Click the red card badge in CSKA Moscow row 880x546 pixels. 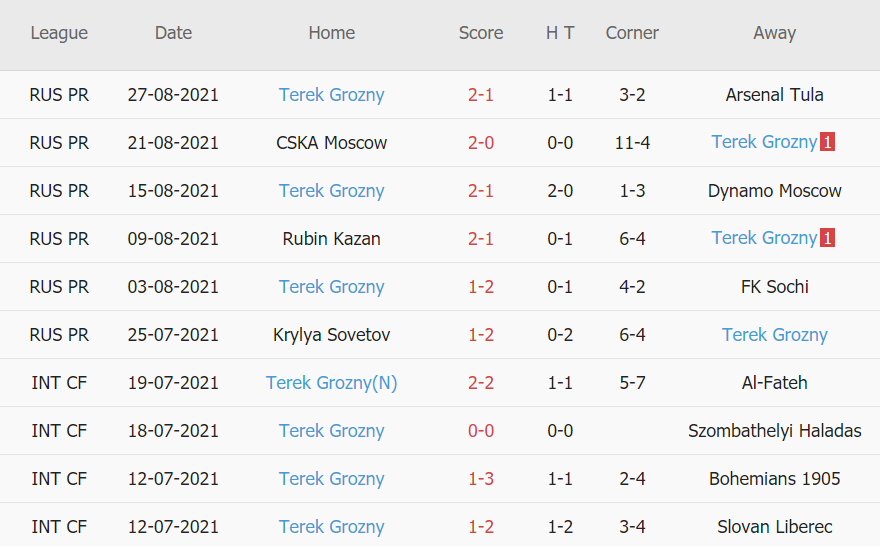(x=827, y=143)
